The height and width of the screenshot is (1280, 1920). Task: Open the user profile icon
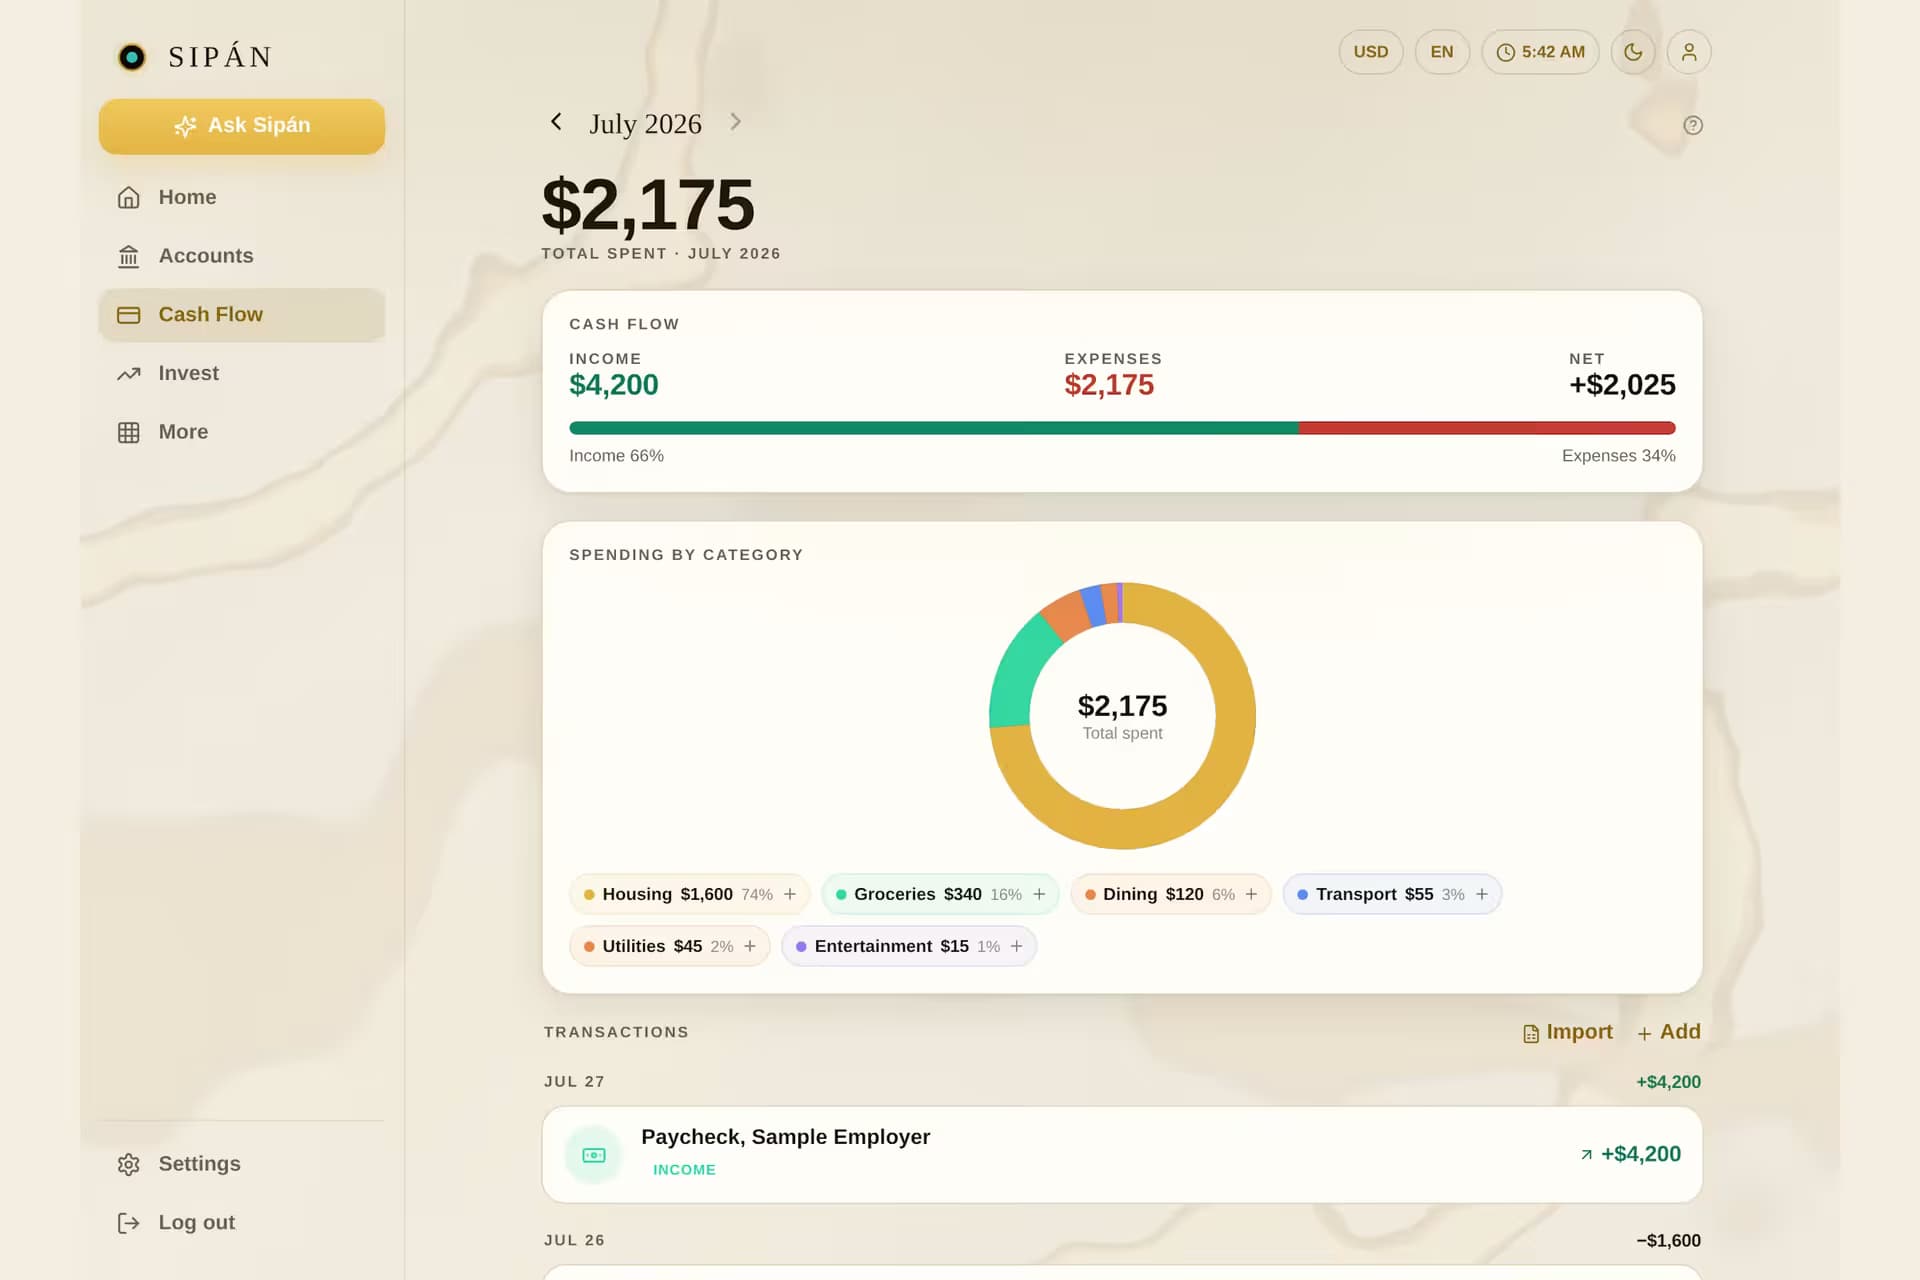(x=1689, y=52)
